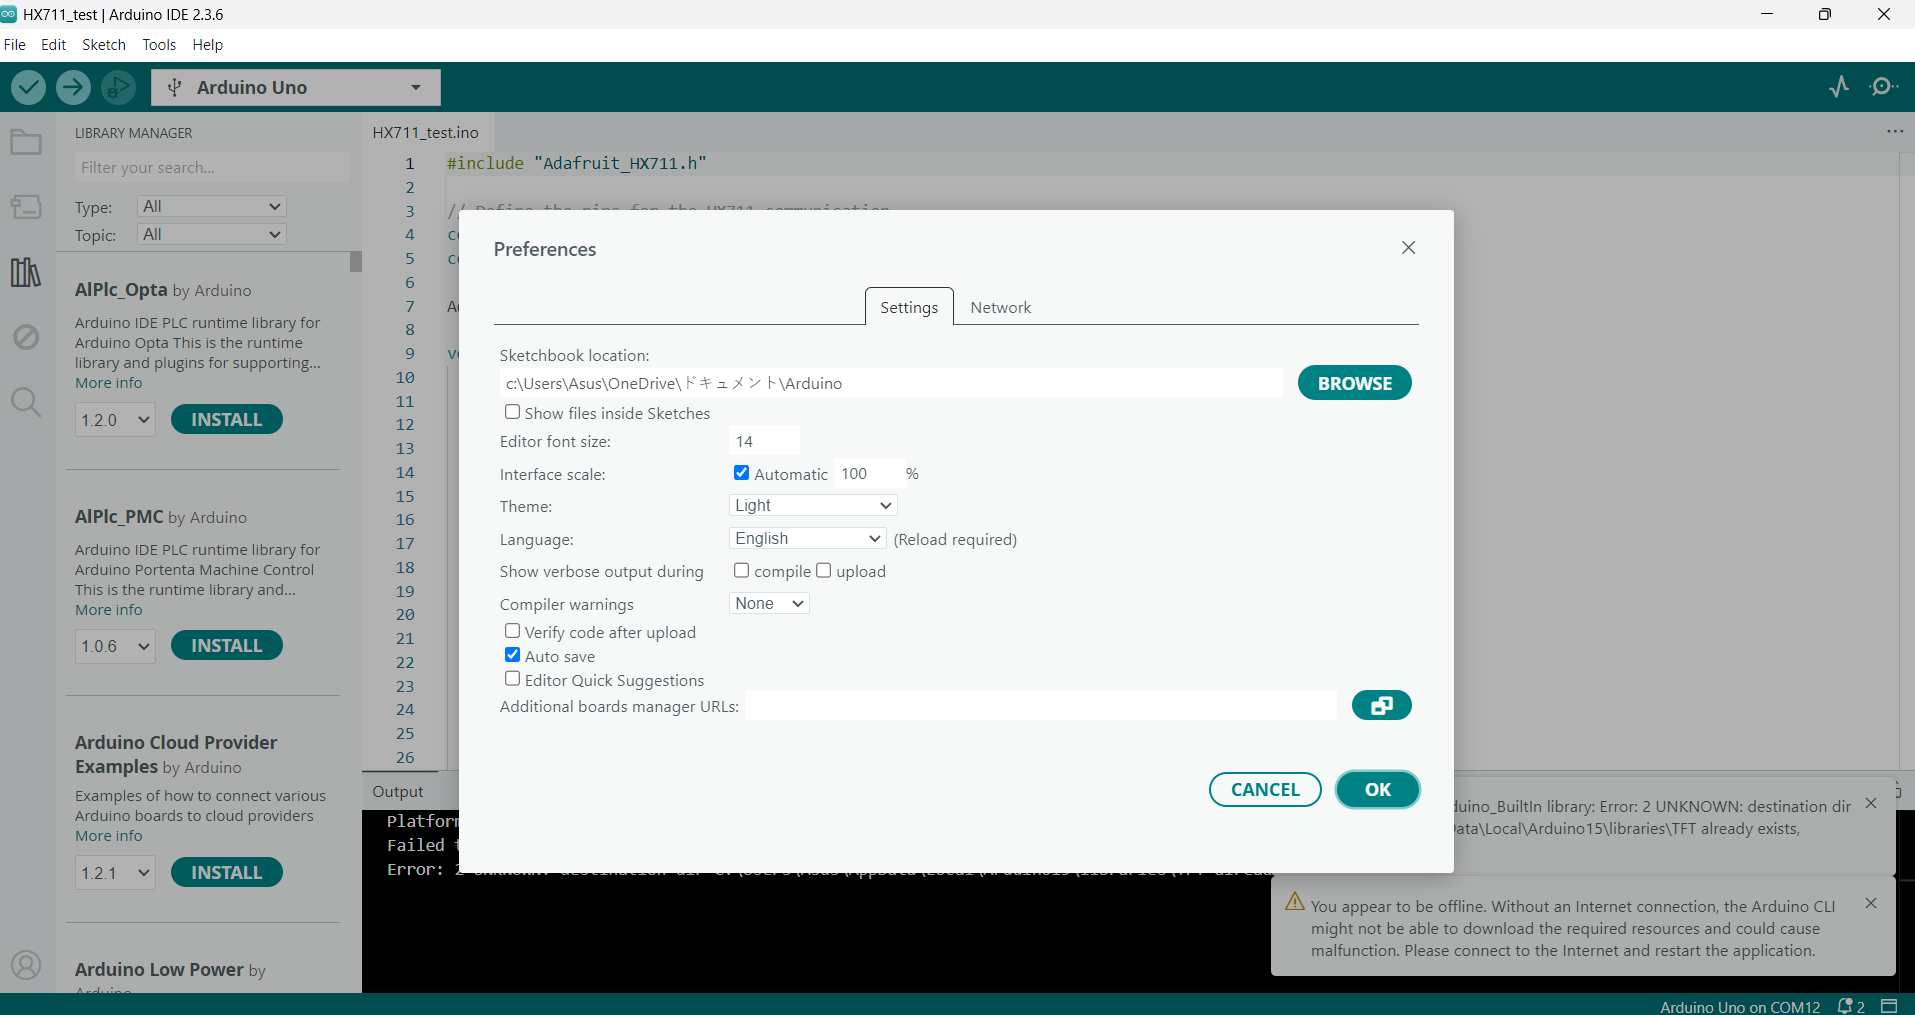
Task: Open the Edit menu
Action: click(x=53, y=45)
